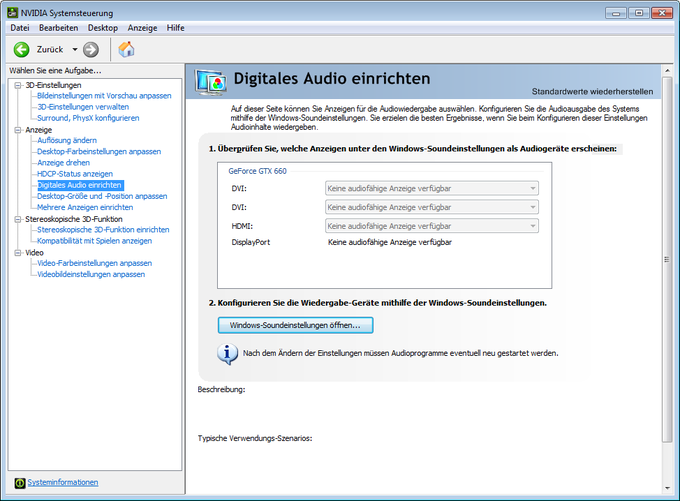Open the Bearbeiten menu

pos(59,28)
